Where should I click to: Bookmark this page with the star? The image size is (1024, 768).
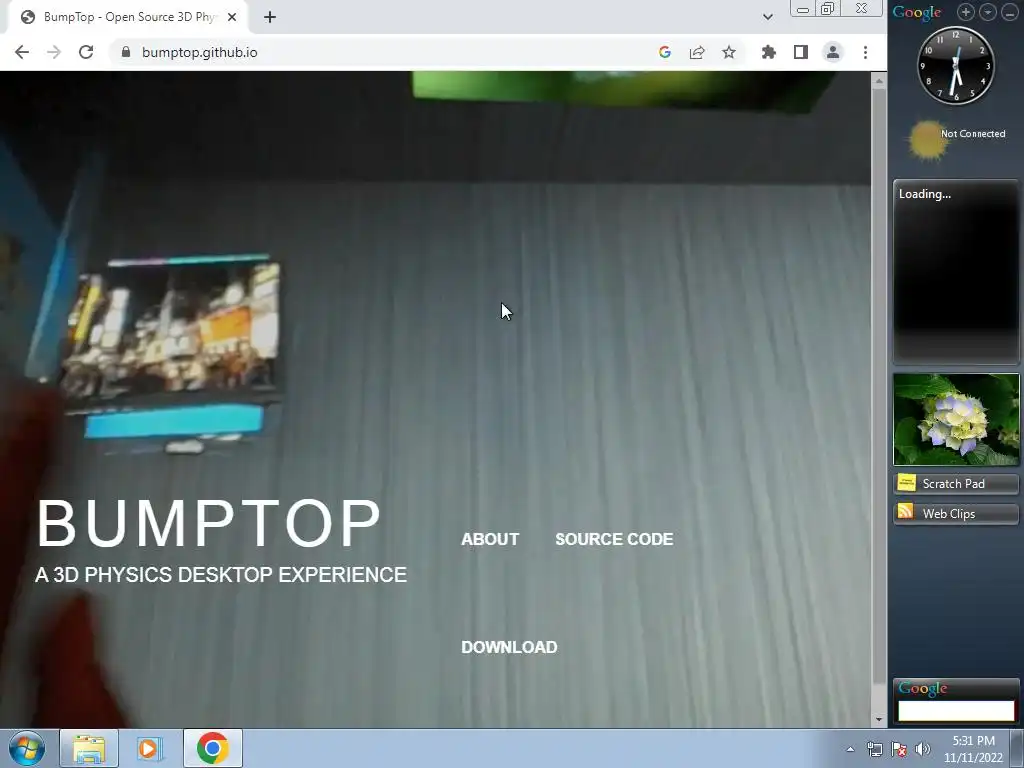tap(729, 52)
